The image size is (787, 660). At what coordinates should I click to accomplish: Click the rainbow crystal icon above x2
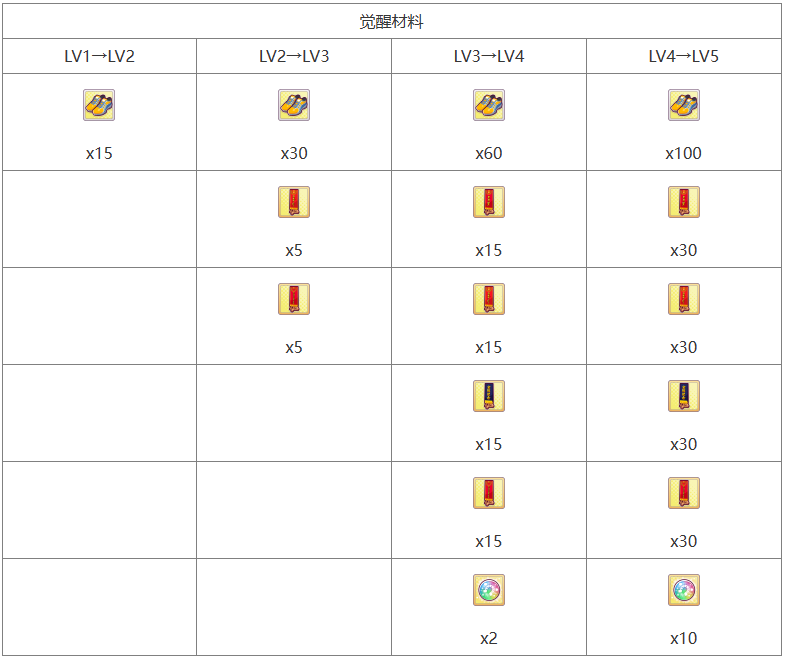coord(489,590)
